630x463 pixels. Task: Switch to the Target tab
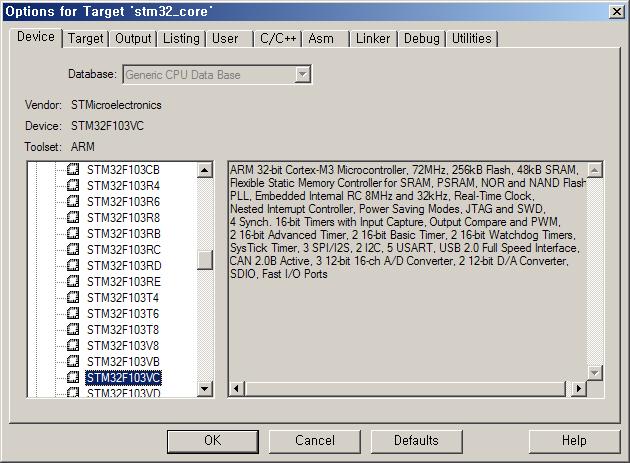pos(86,39)
